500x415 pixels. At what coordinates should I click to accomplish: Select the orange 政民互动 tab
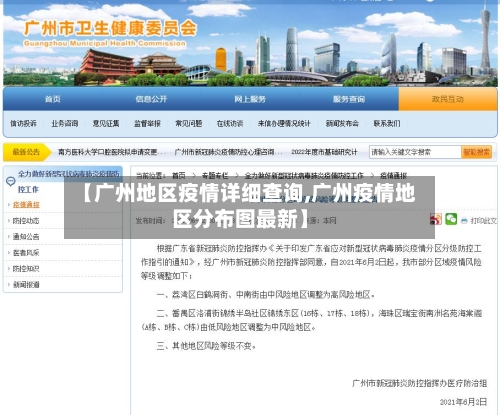448,99
